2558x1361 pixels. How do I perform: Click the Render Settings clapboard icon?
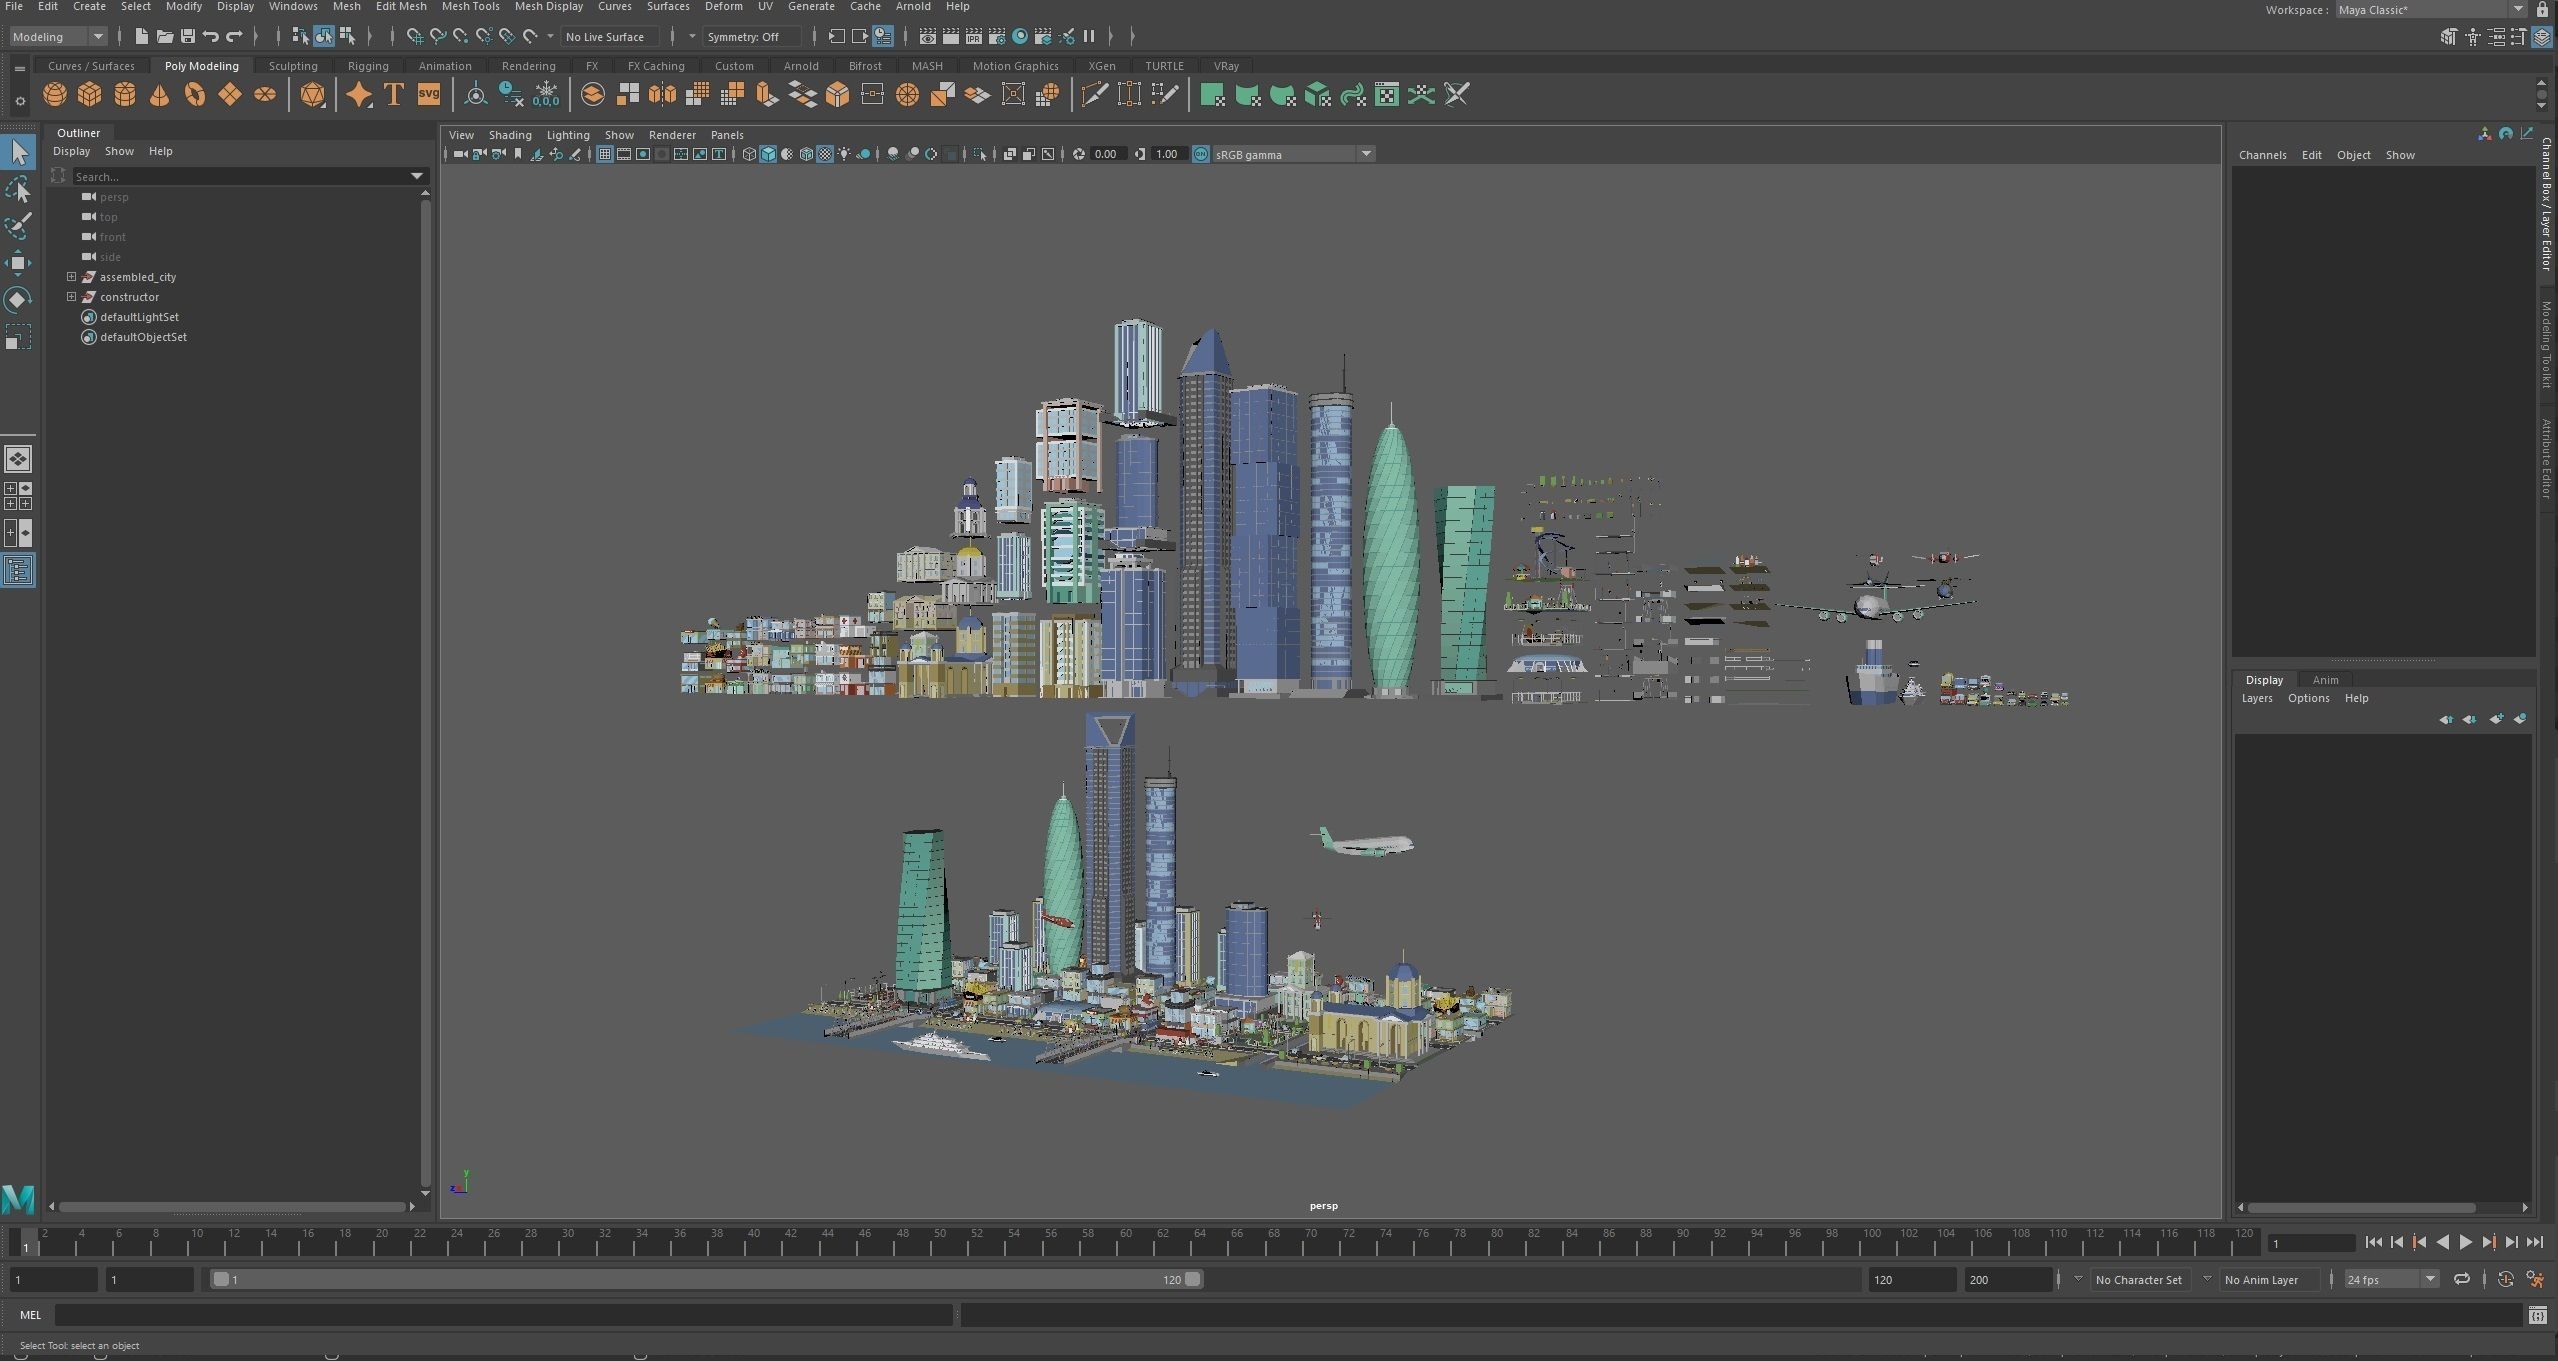point(996,37)
